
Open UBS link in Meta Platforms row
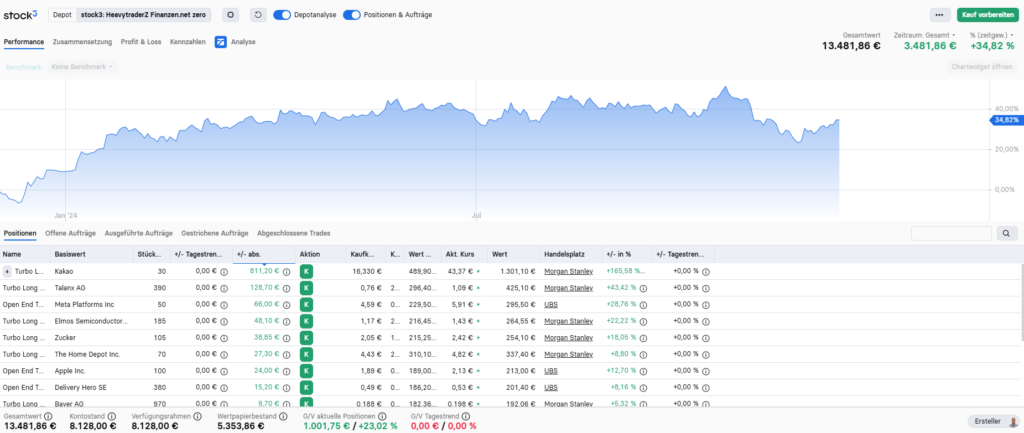[551, 304]
